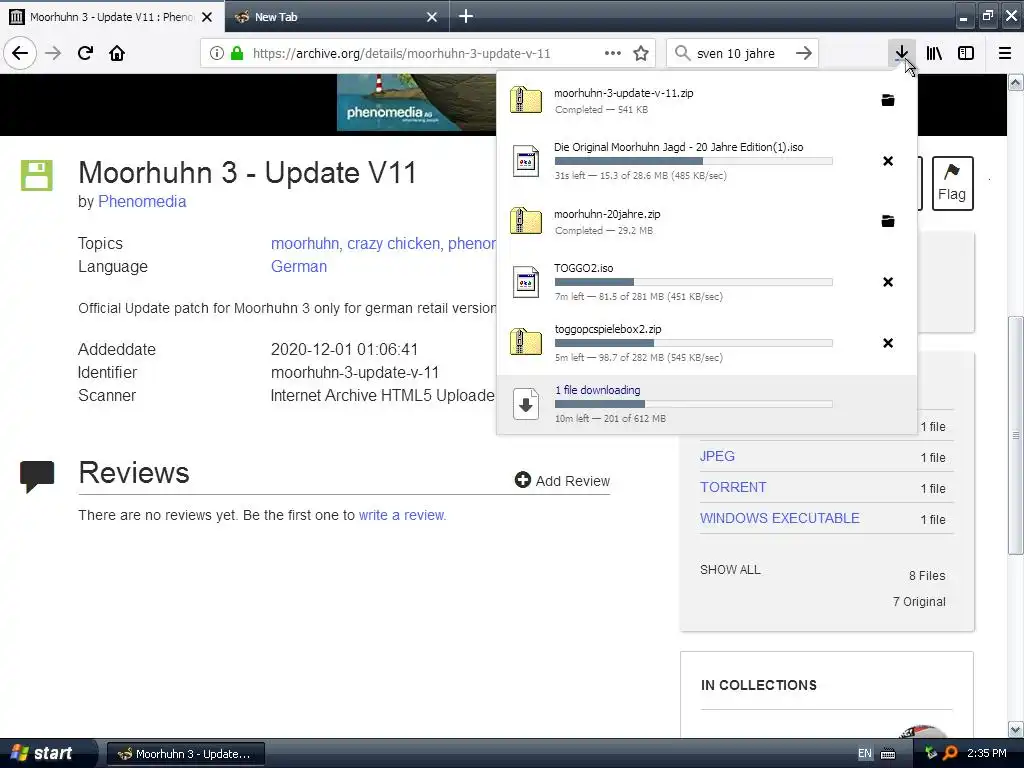
Task: Cancel the toggopcspielebox2.zip download
Action: (888, 343)
